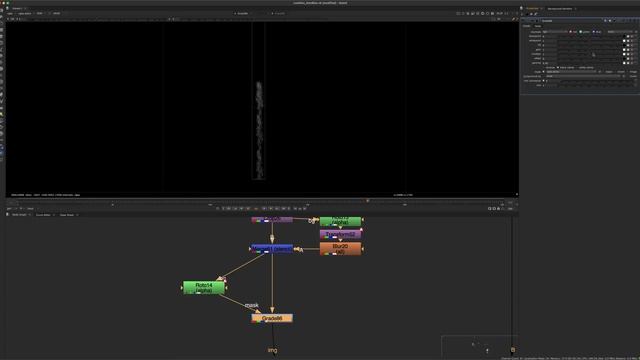Viewport: 640px width, 360px height.
Task: Select the blue Merge node
Action: click(272, 249)
